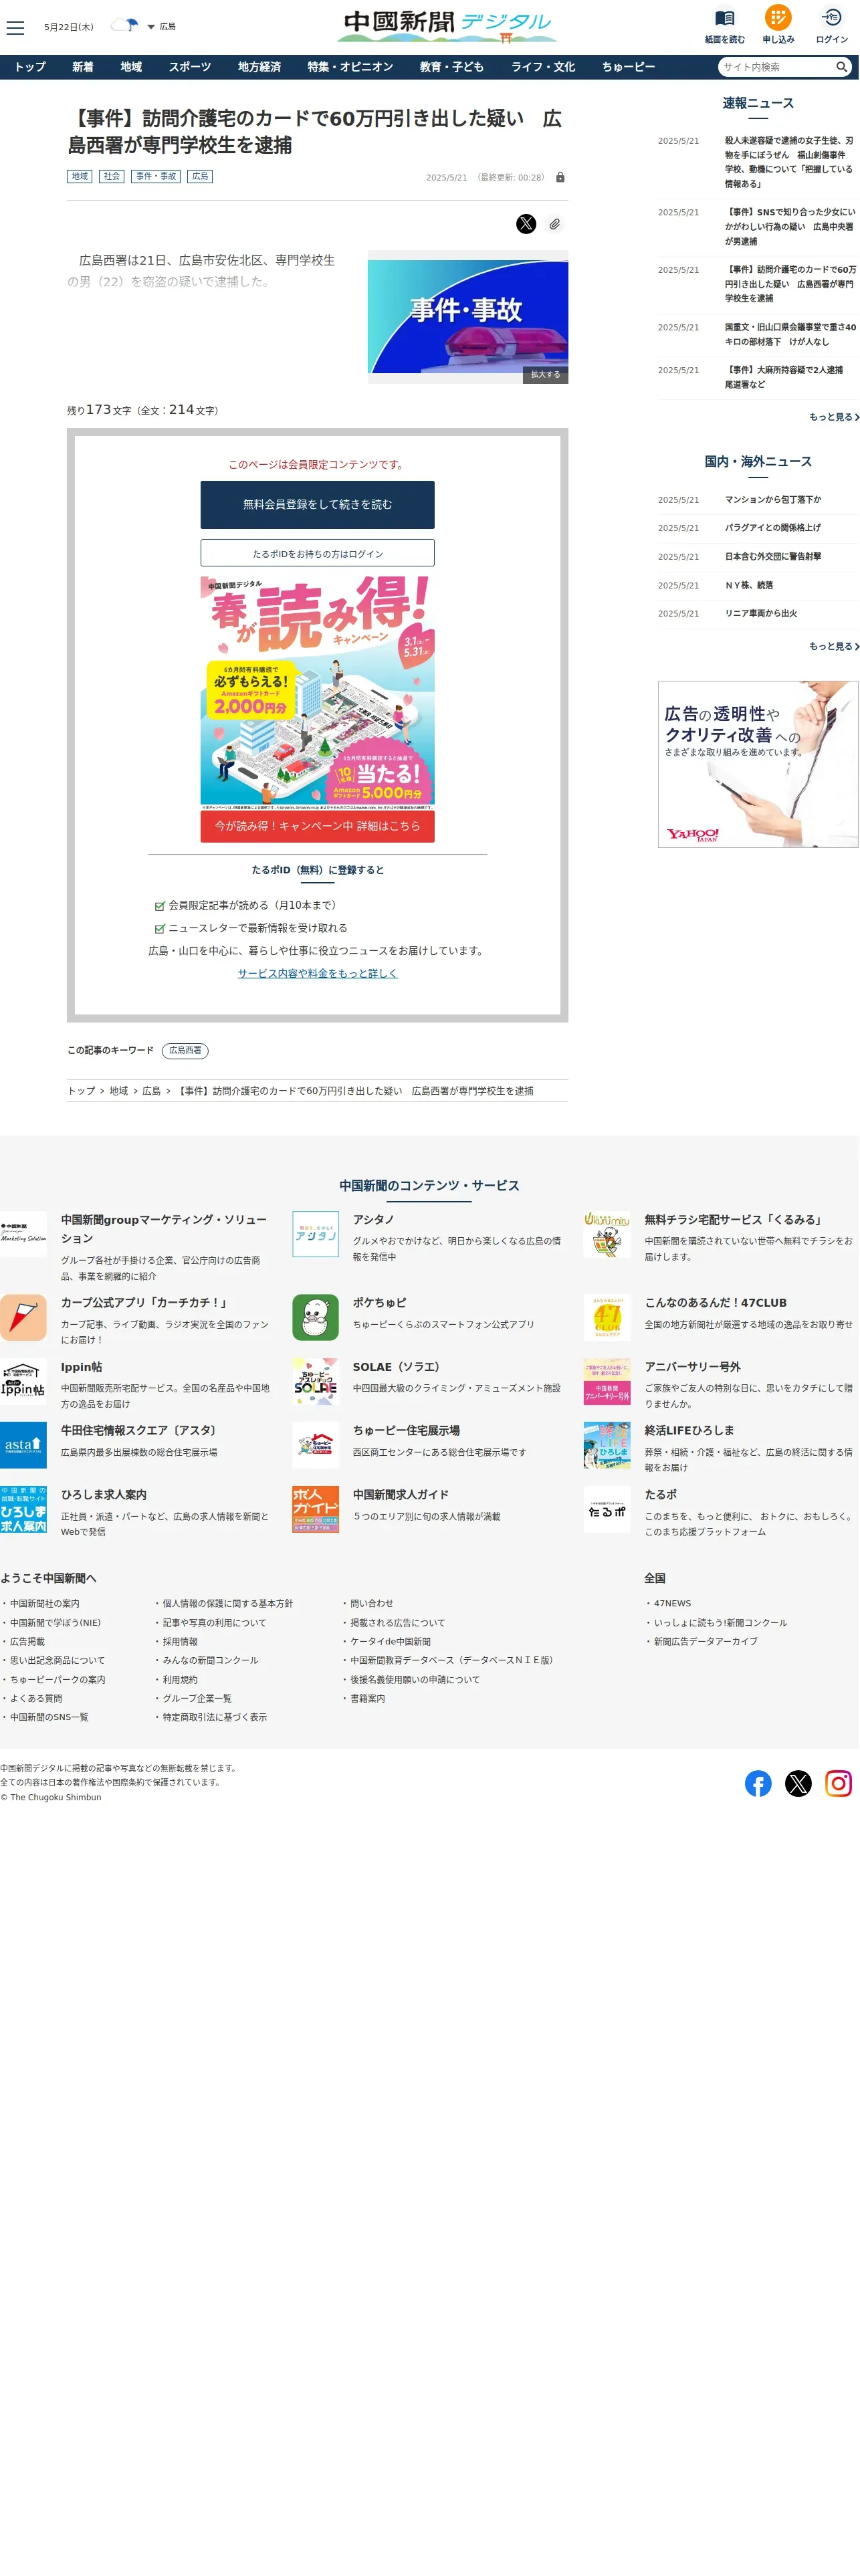Open 地域 navigation menu
860x2576 pixels.
pyautogui.click(x=131, y=67)
